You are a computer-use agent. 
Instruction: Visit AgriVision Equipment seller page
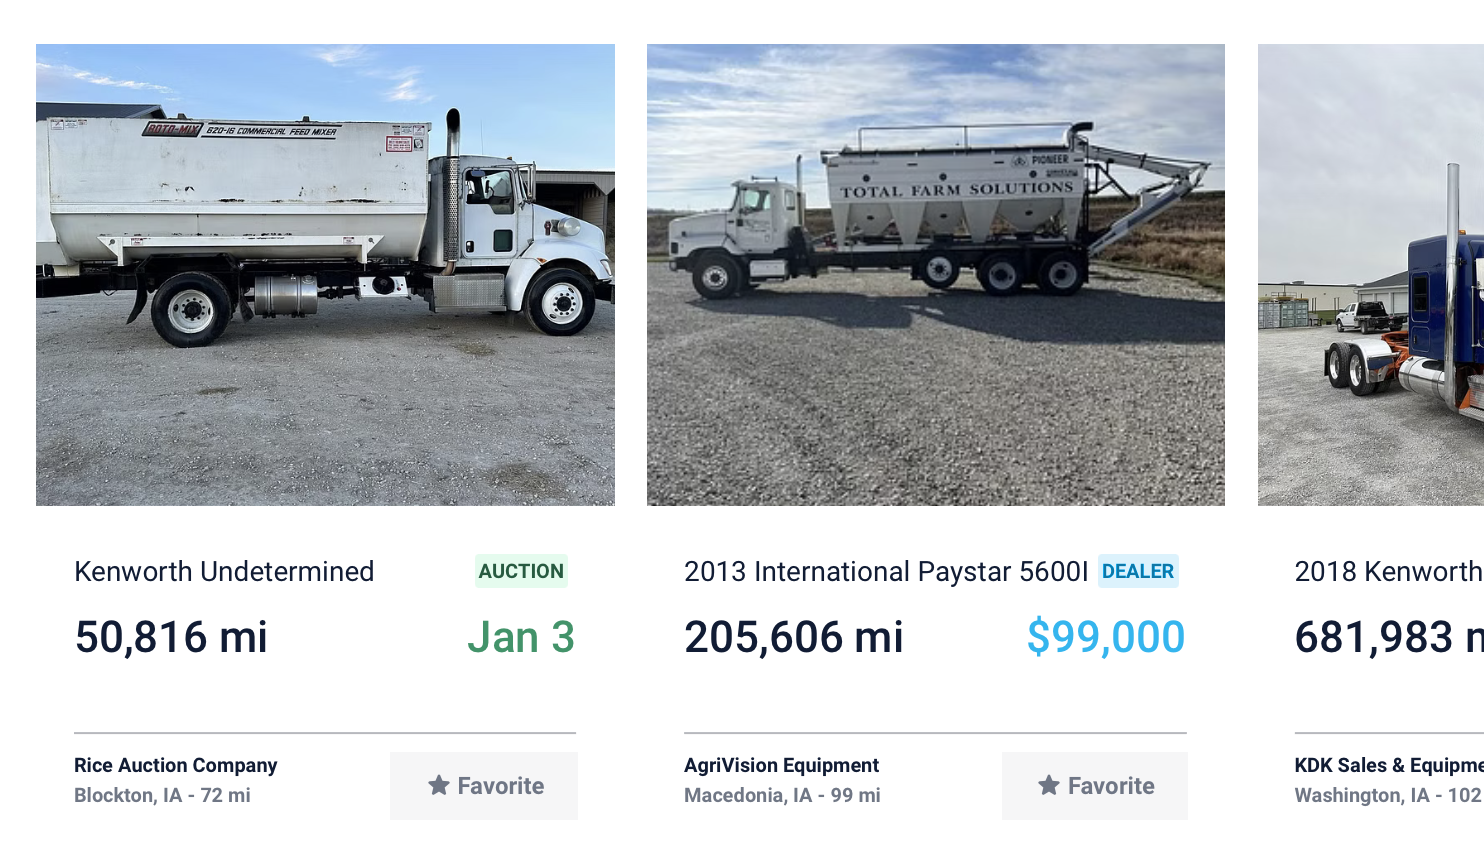[781, 765]
